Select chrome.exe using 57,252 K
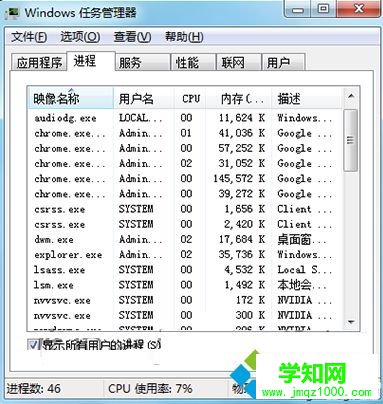The width and height of the screenshot is (383, 404). 185,148
